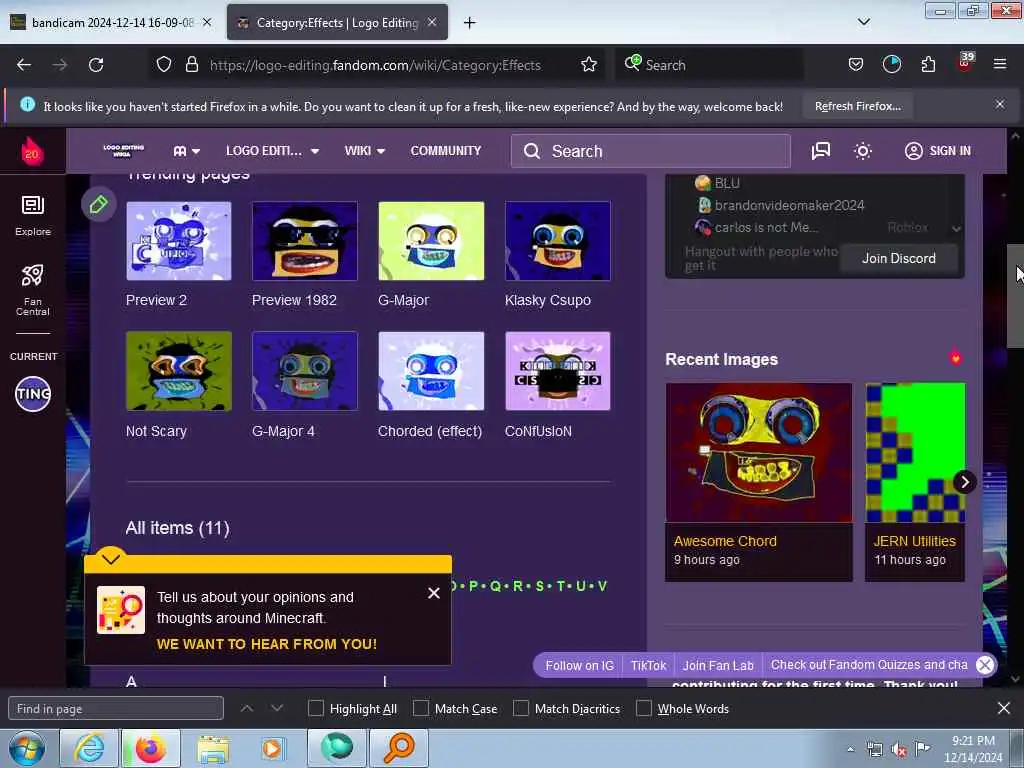Open the G-Major 4 page thumbnail
The width and height of the screenshot is (1024, 768).
(x=304, y=371)
